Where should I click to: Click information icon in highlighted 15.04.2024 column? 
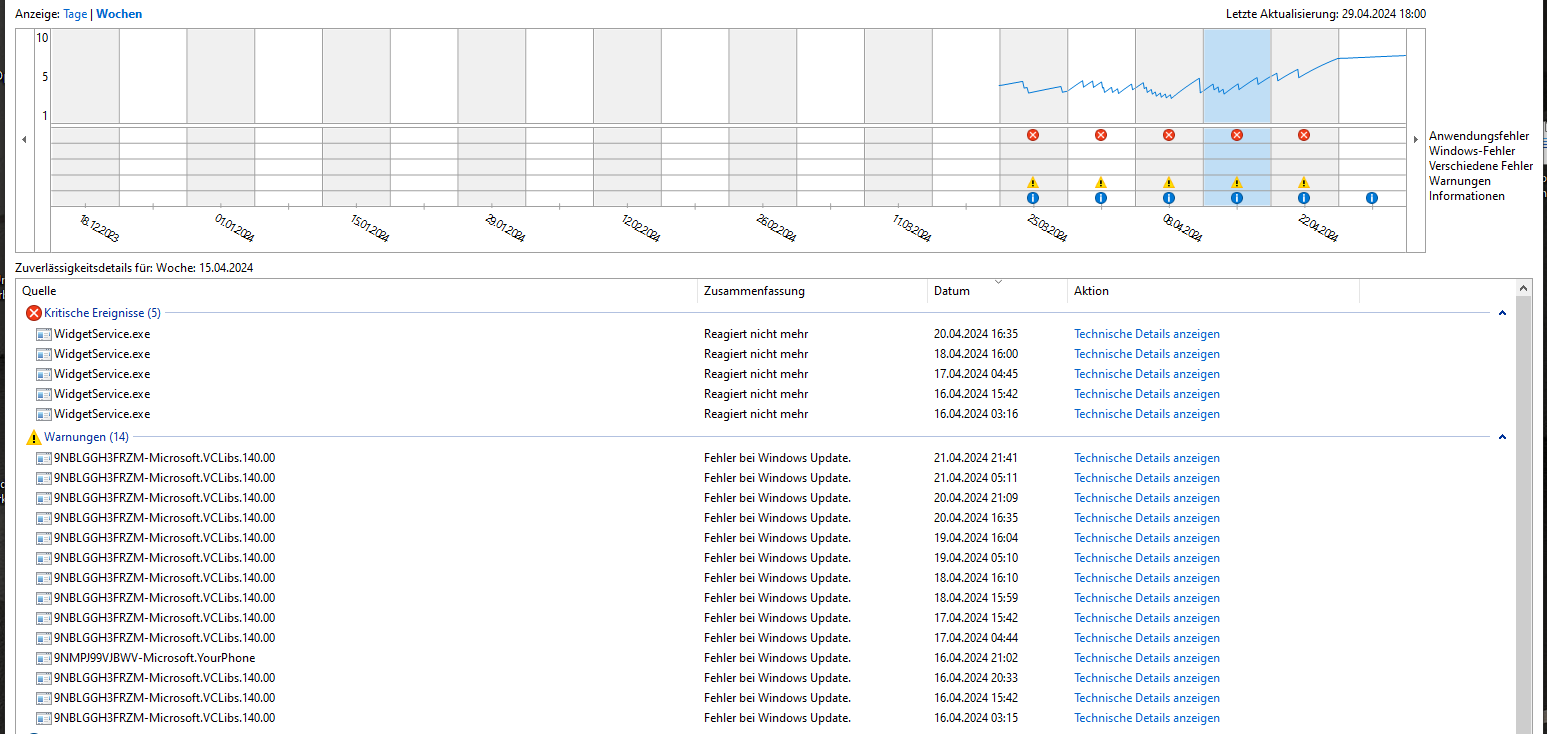pyautogui.click(x=1237, y=198)
